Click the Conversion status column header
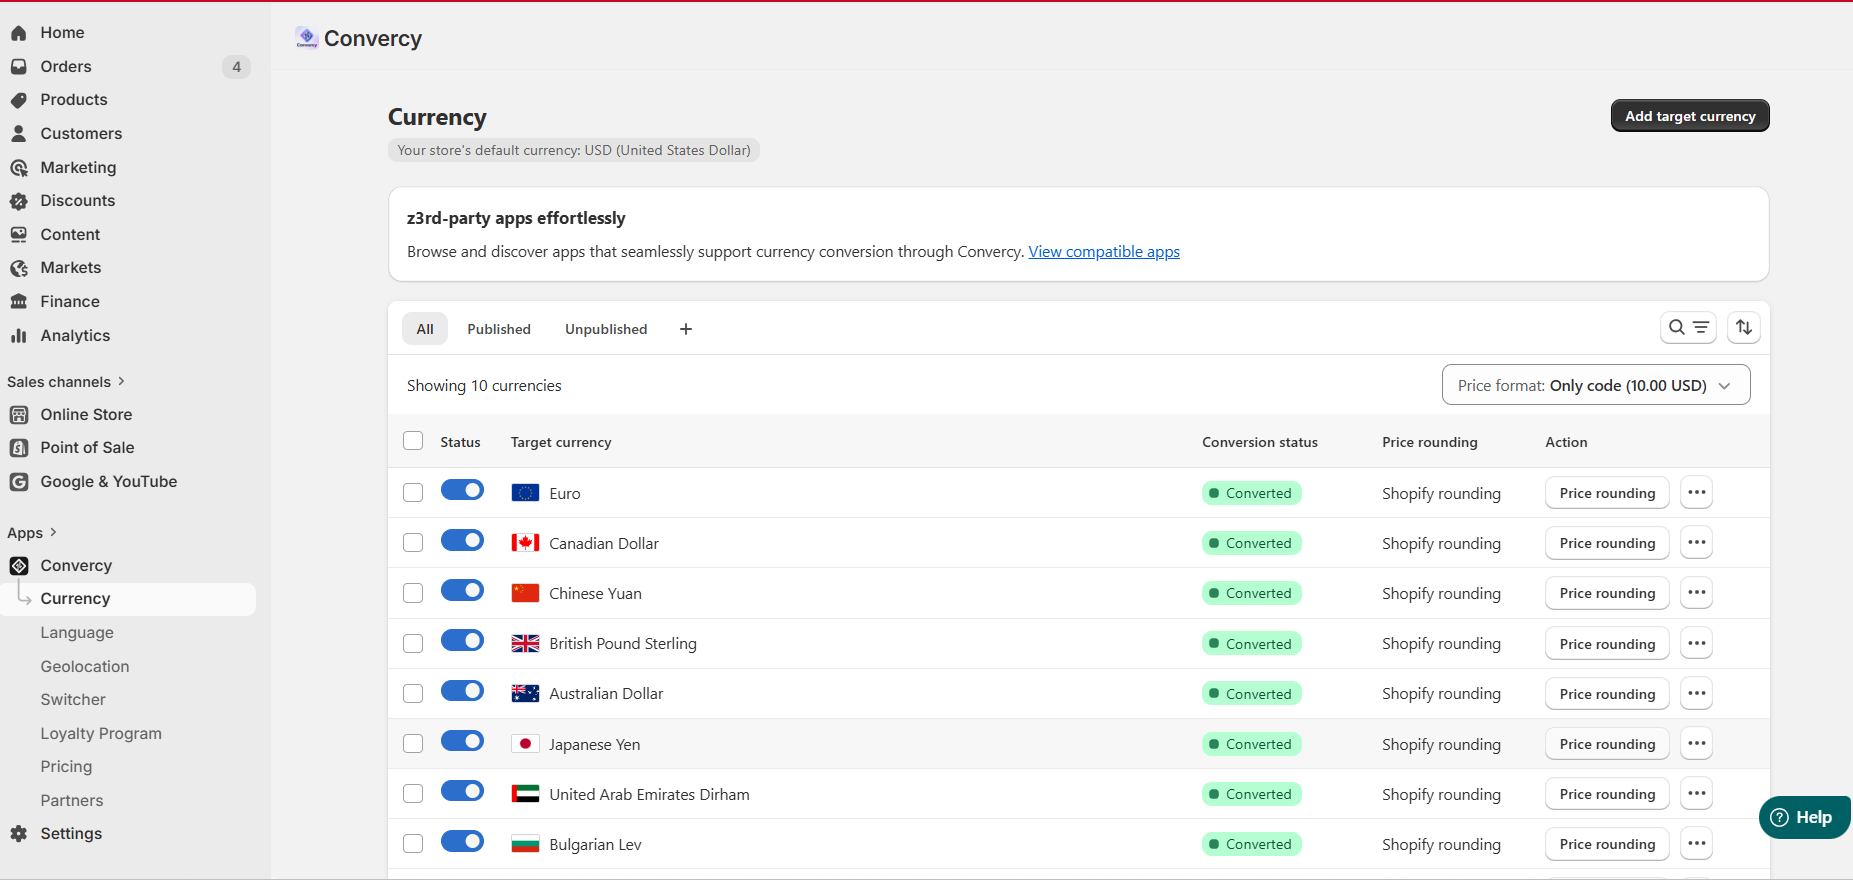The width and height of the screenshot is (1853, 880). click(x=1260, y=442)
